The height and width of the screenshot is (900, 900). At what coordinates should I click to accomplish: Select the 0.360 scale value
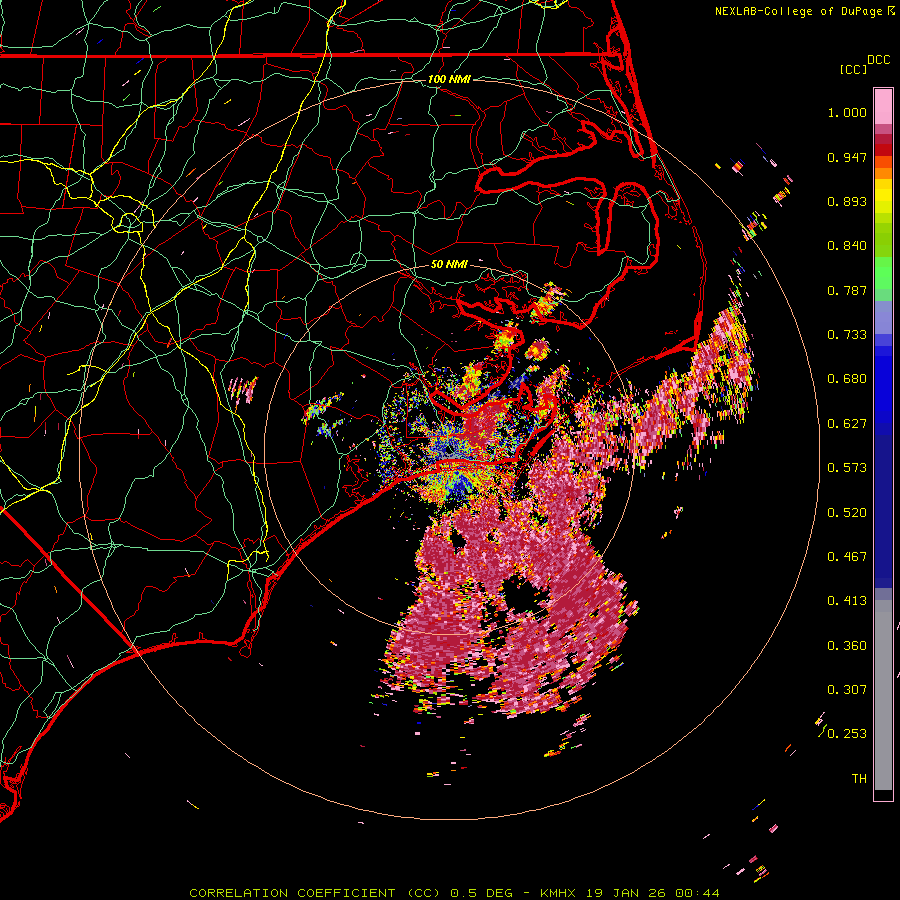[x=847, y=646]
